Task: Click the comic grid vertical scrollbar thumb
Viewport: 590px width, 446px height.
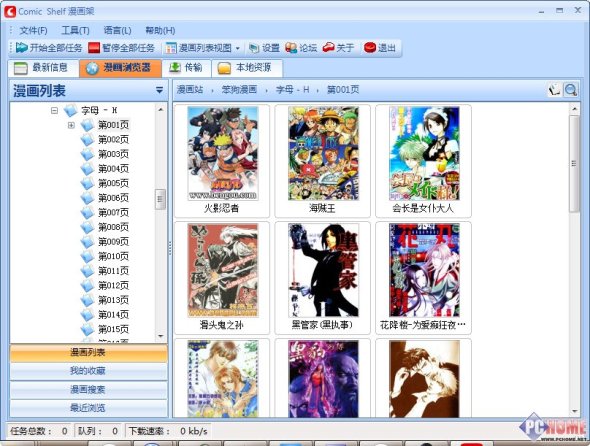Action: (x=574, y=163)
